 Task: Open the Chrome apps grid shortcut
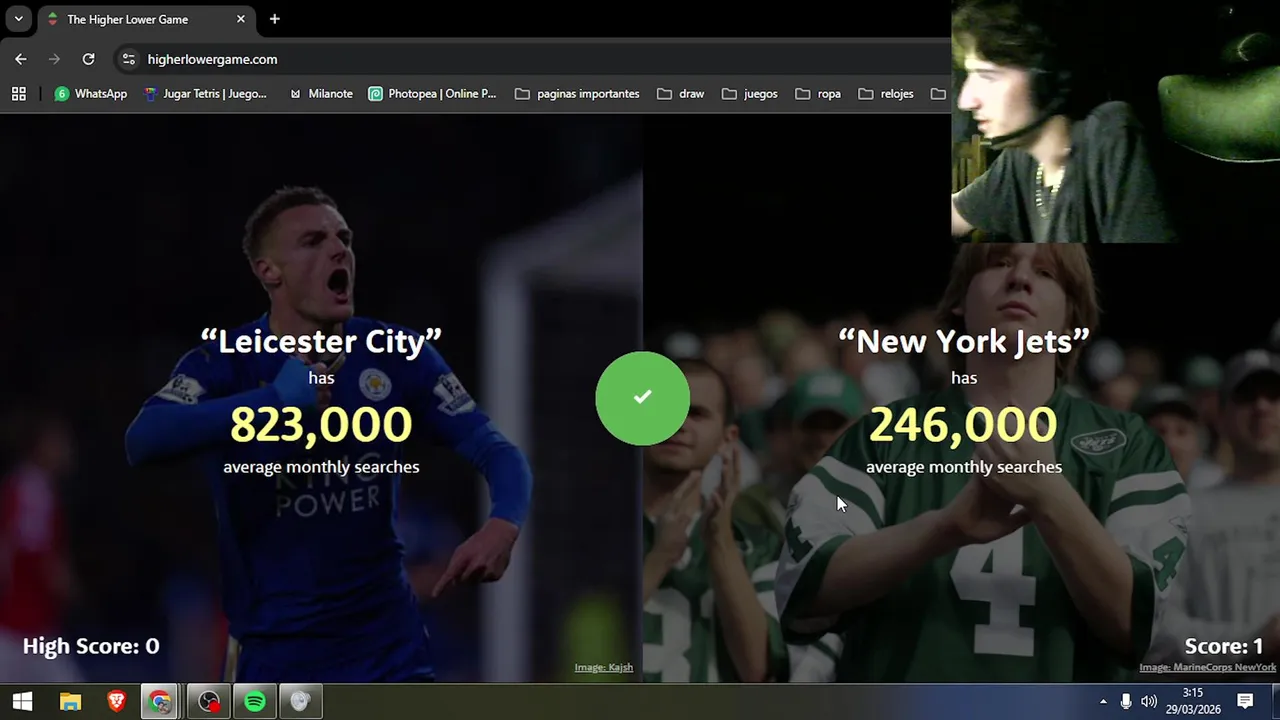point(18,94)
